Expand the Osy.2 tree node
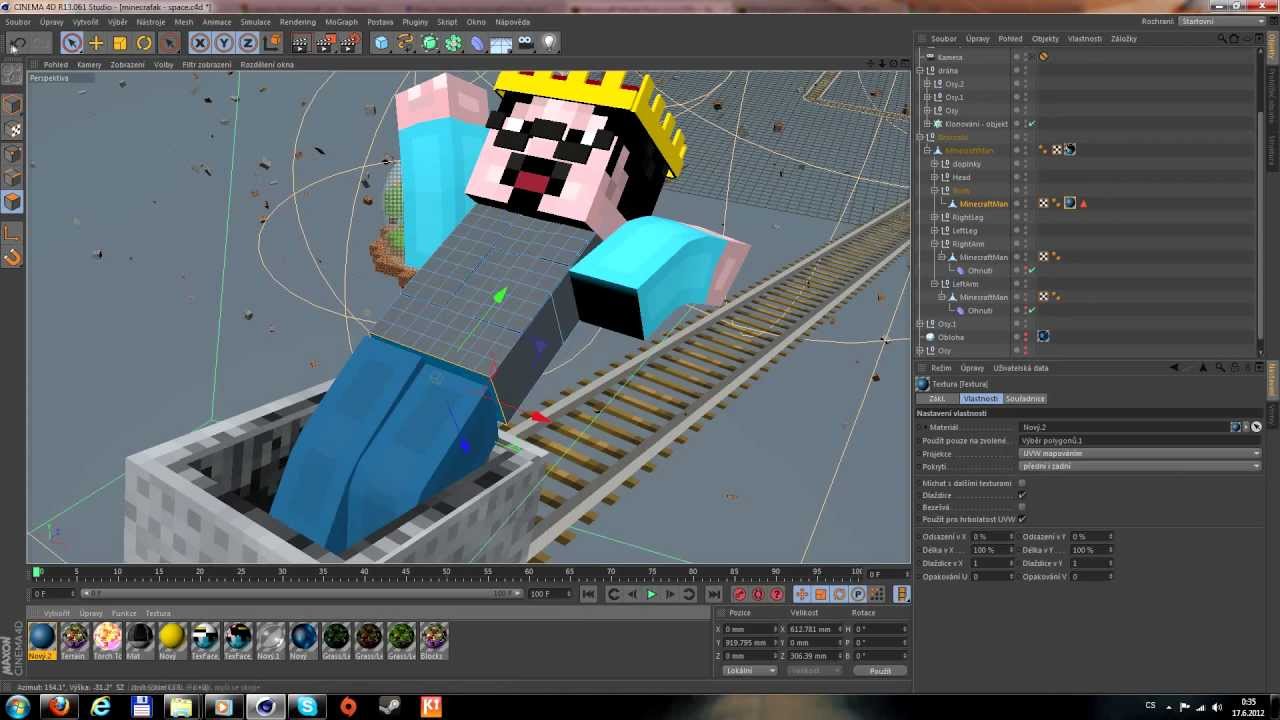The image size is (1280, 720). point(927,84)
